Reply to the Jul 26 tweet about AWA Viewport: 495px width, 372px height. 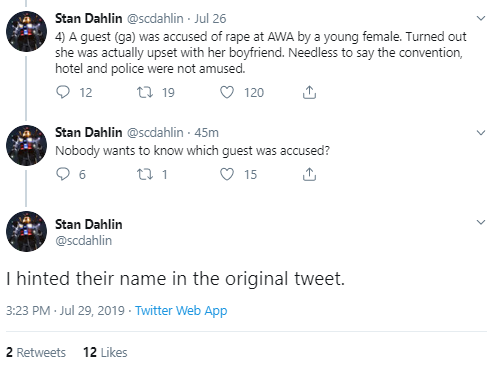(63, 92)
